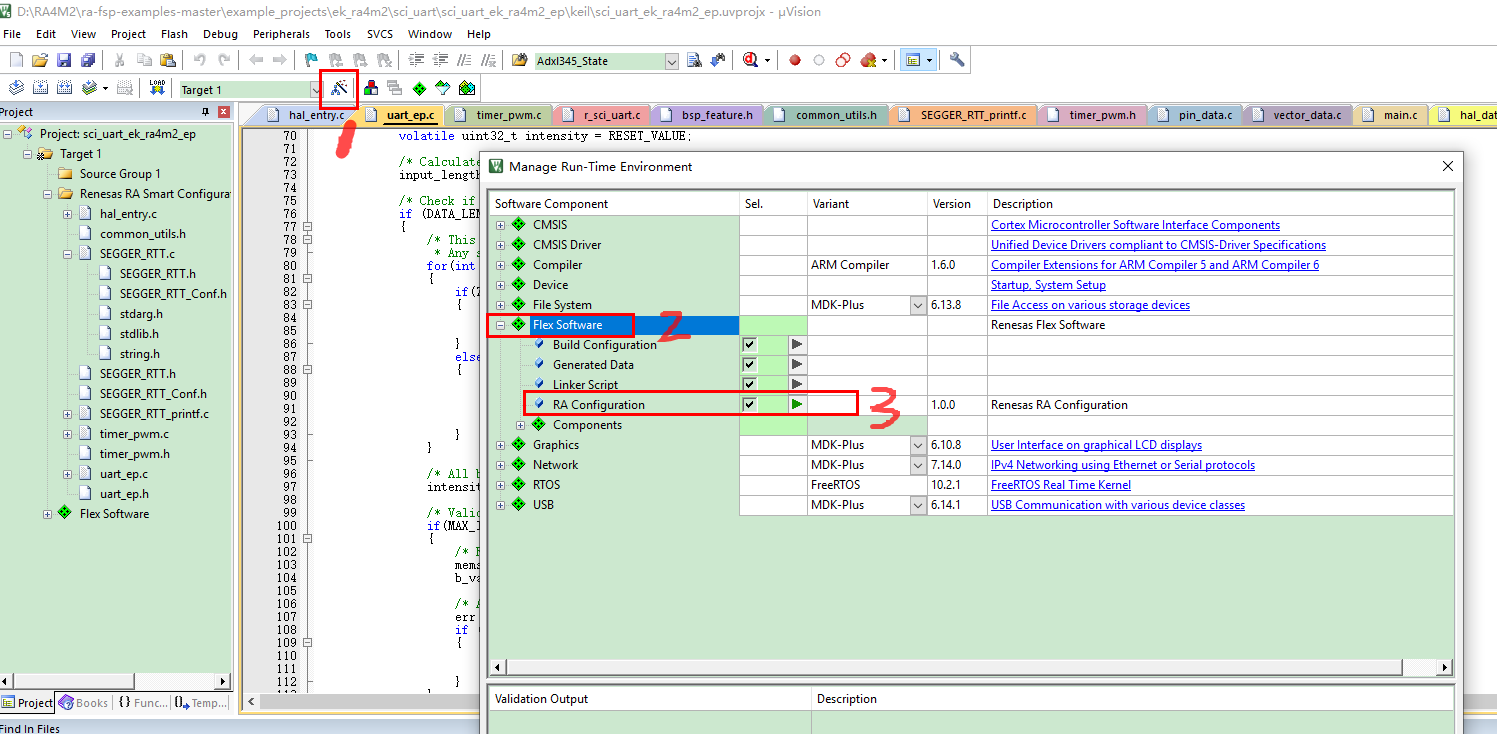Open Manage Project Items icon
This screenshot has width=1497, height=734.
pos(371,88)
